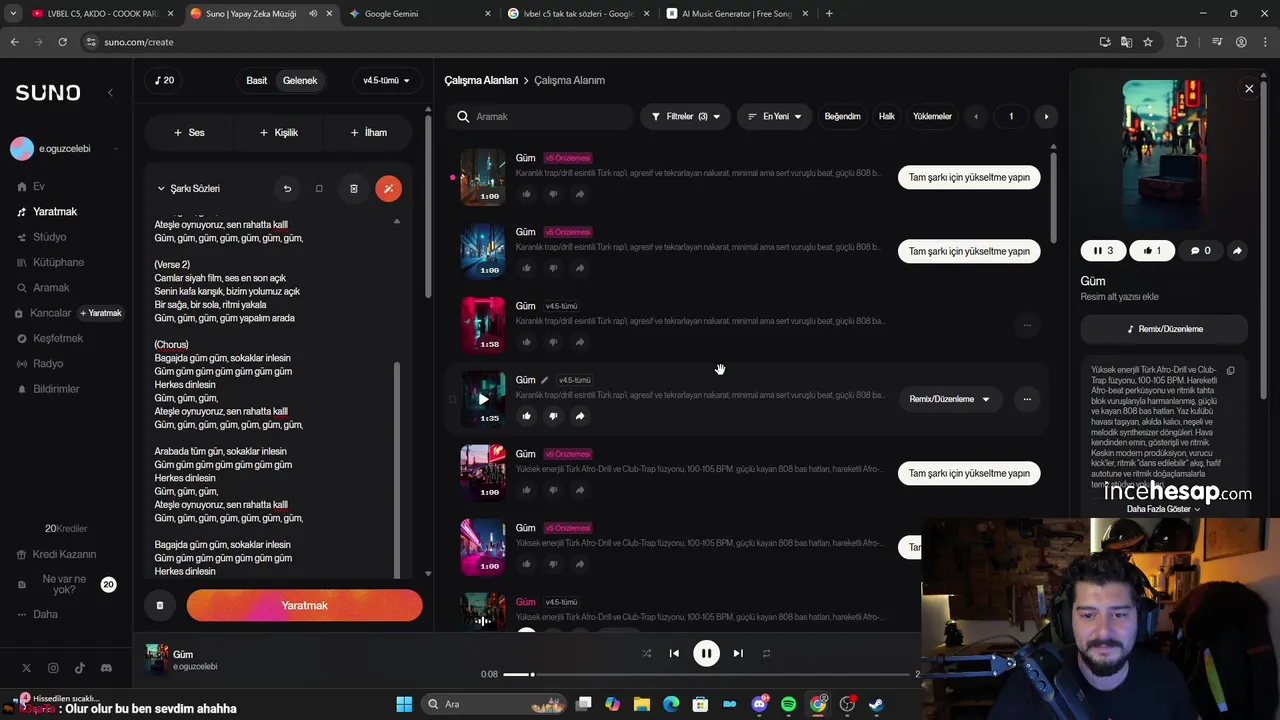Image resolution: width=1280 pixels, height=720 pixels.
Task: Add Ses option
Action: (189, 132)
